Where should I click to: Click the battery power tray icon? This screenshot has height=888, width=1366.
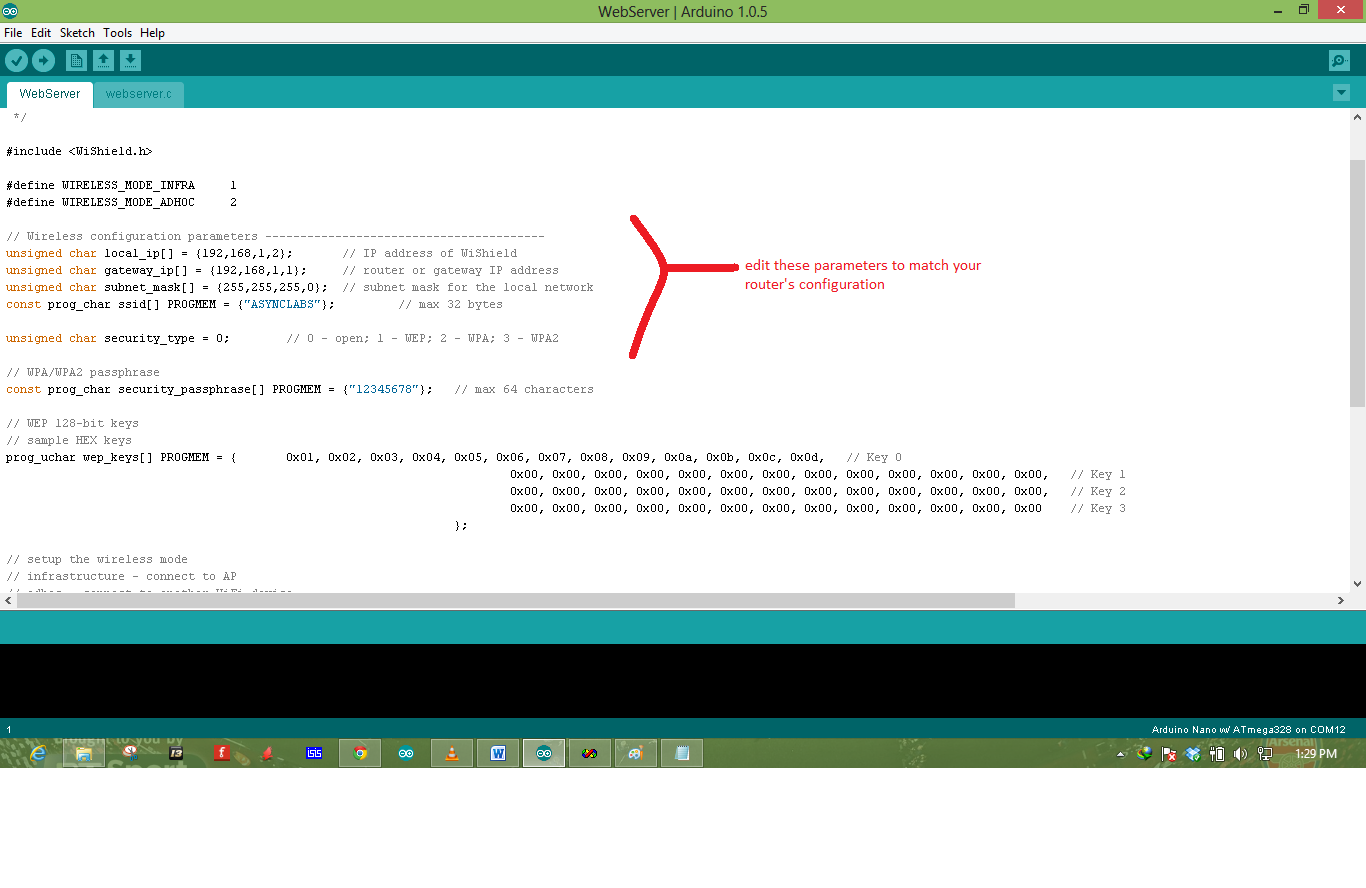tap(1217, 754)
